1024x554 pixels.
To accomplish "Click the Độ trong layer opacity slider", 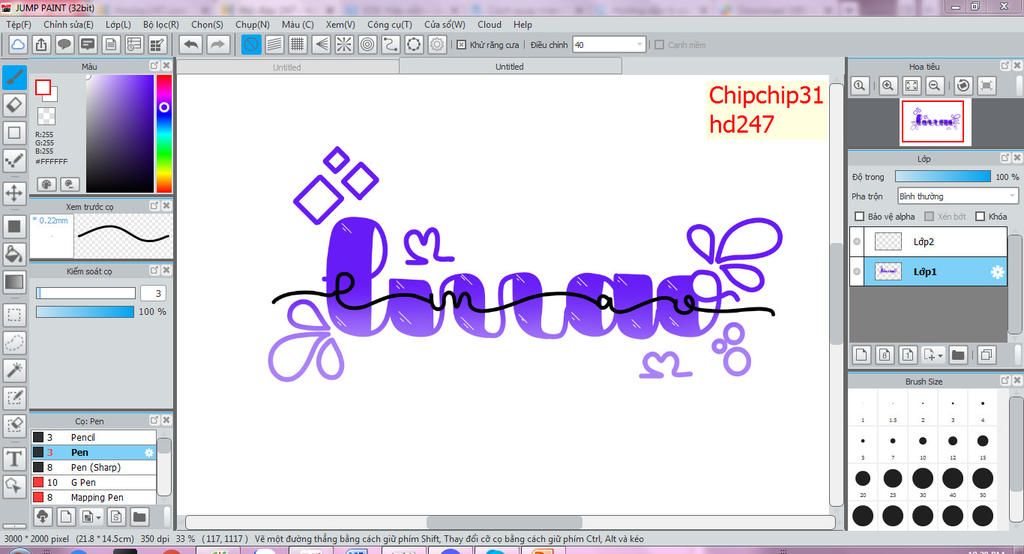I will (x=942, y=176).
